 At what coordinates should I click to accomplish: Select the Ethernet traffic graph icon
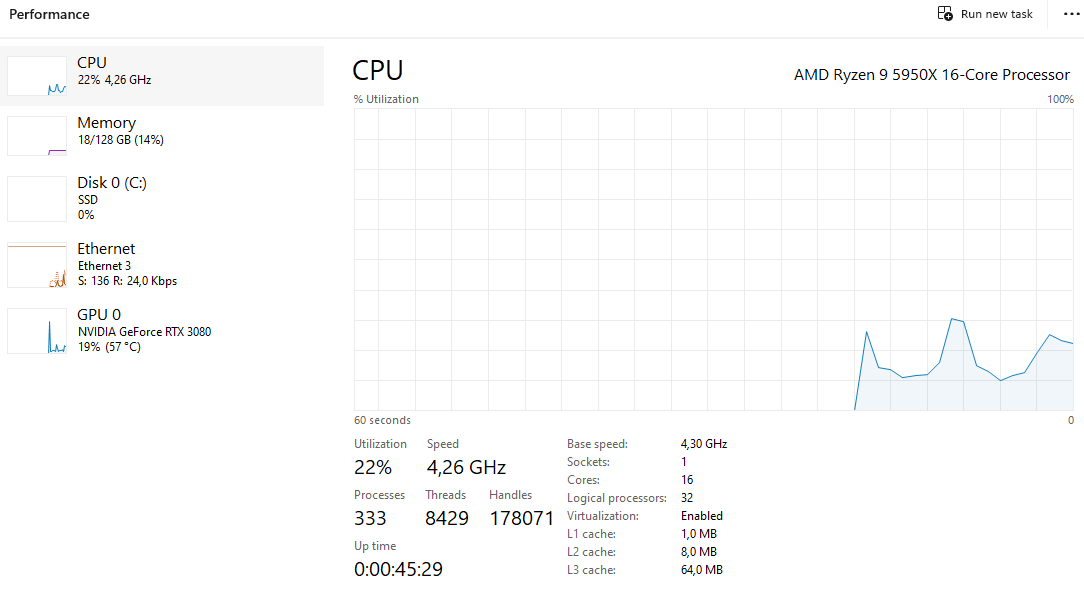click(37, 265)
